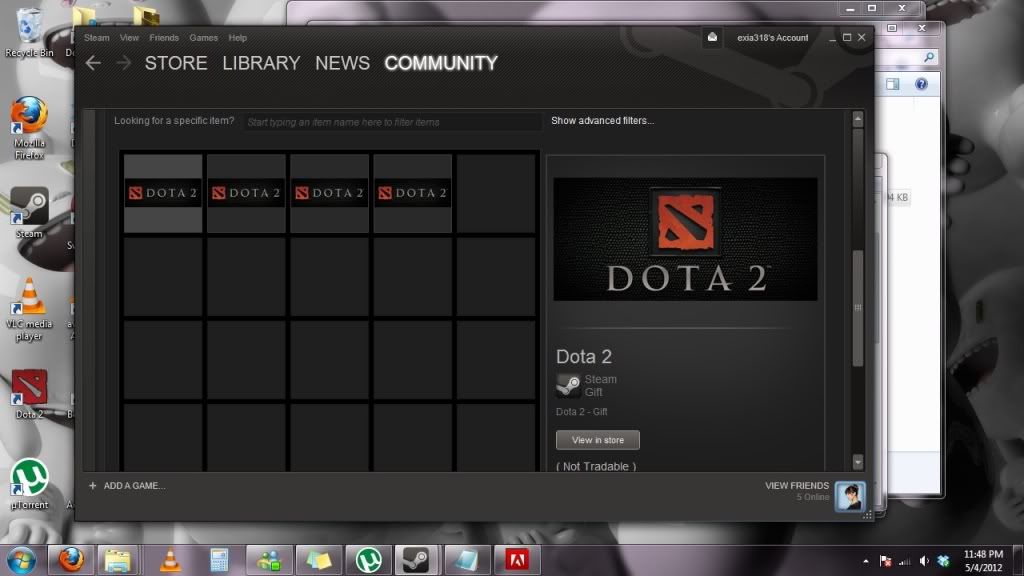Go back with the Steam back arrow

(x=93, y=63)
